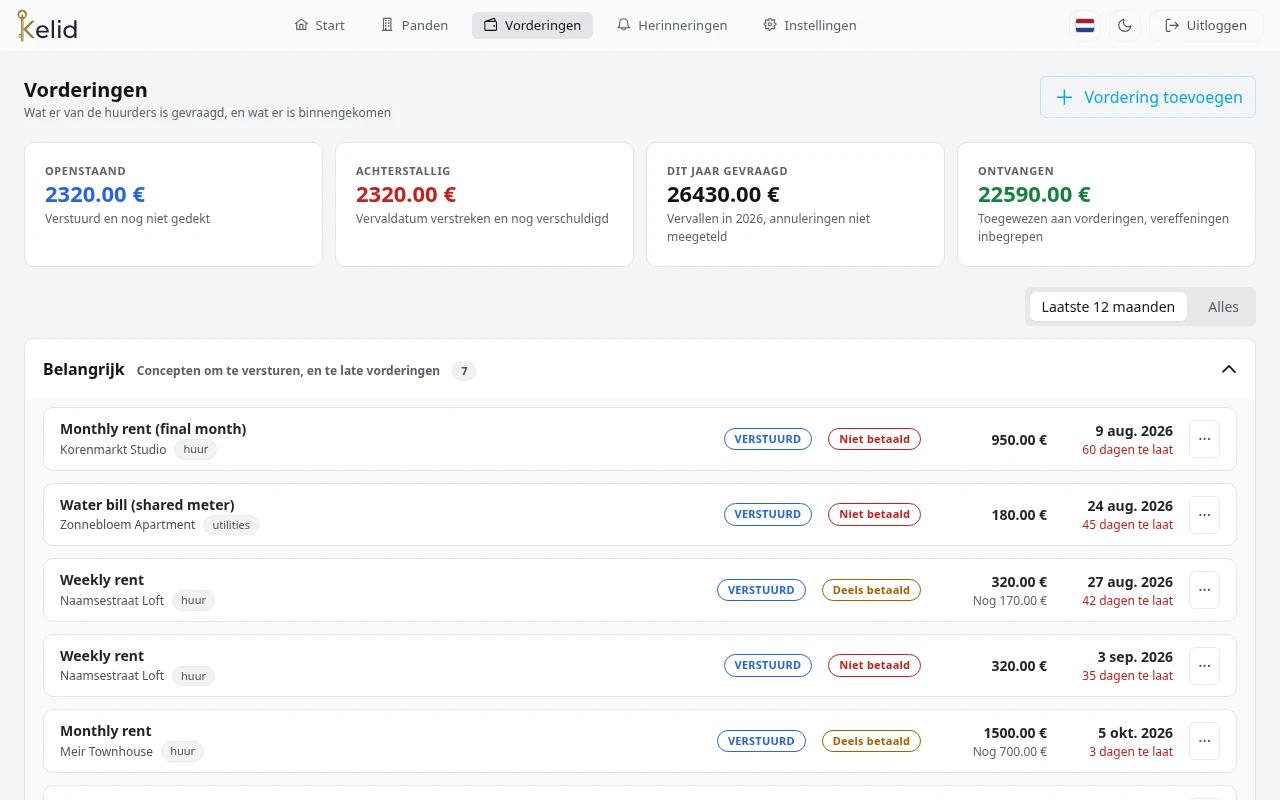Select the Vorderingen tab
The width and height of the screenshot is (1280, 800).
pyautogui.click(x=532, y=25)
